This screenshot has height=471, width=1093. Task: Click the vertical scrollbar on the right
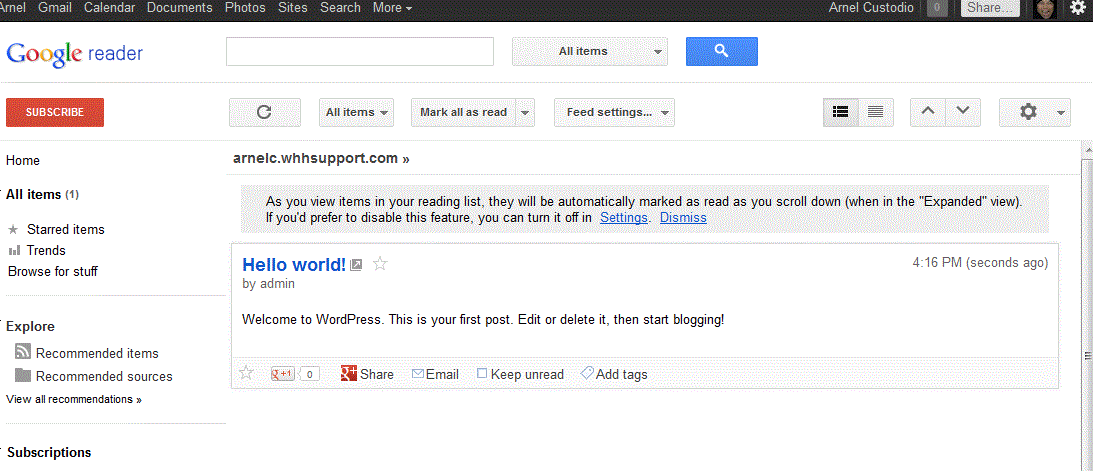[x=1087, y=300]
